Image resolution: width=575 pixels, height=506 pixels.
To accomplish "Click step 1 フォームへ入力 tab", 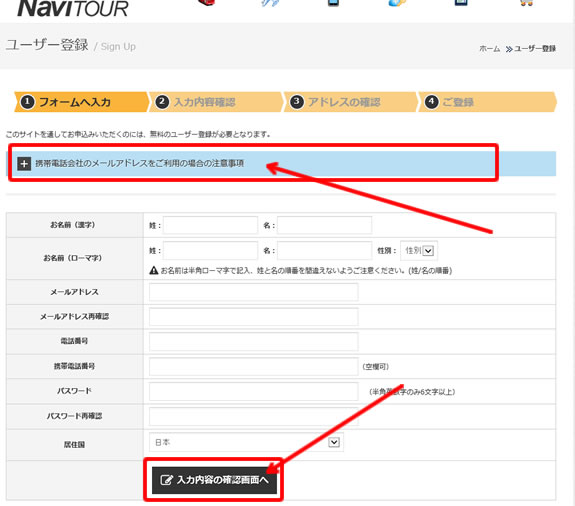I will [x=82, y=102].
